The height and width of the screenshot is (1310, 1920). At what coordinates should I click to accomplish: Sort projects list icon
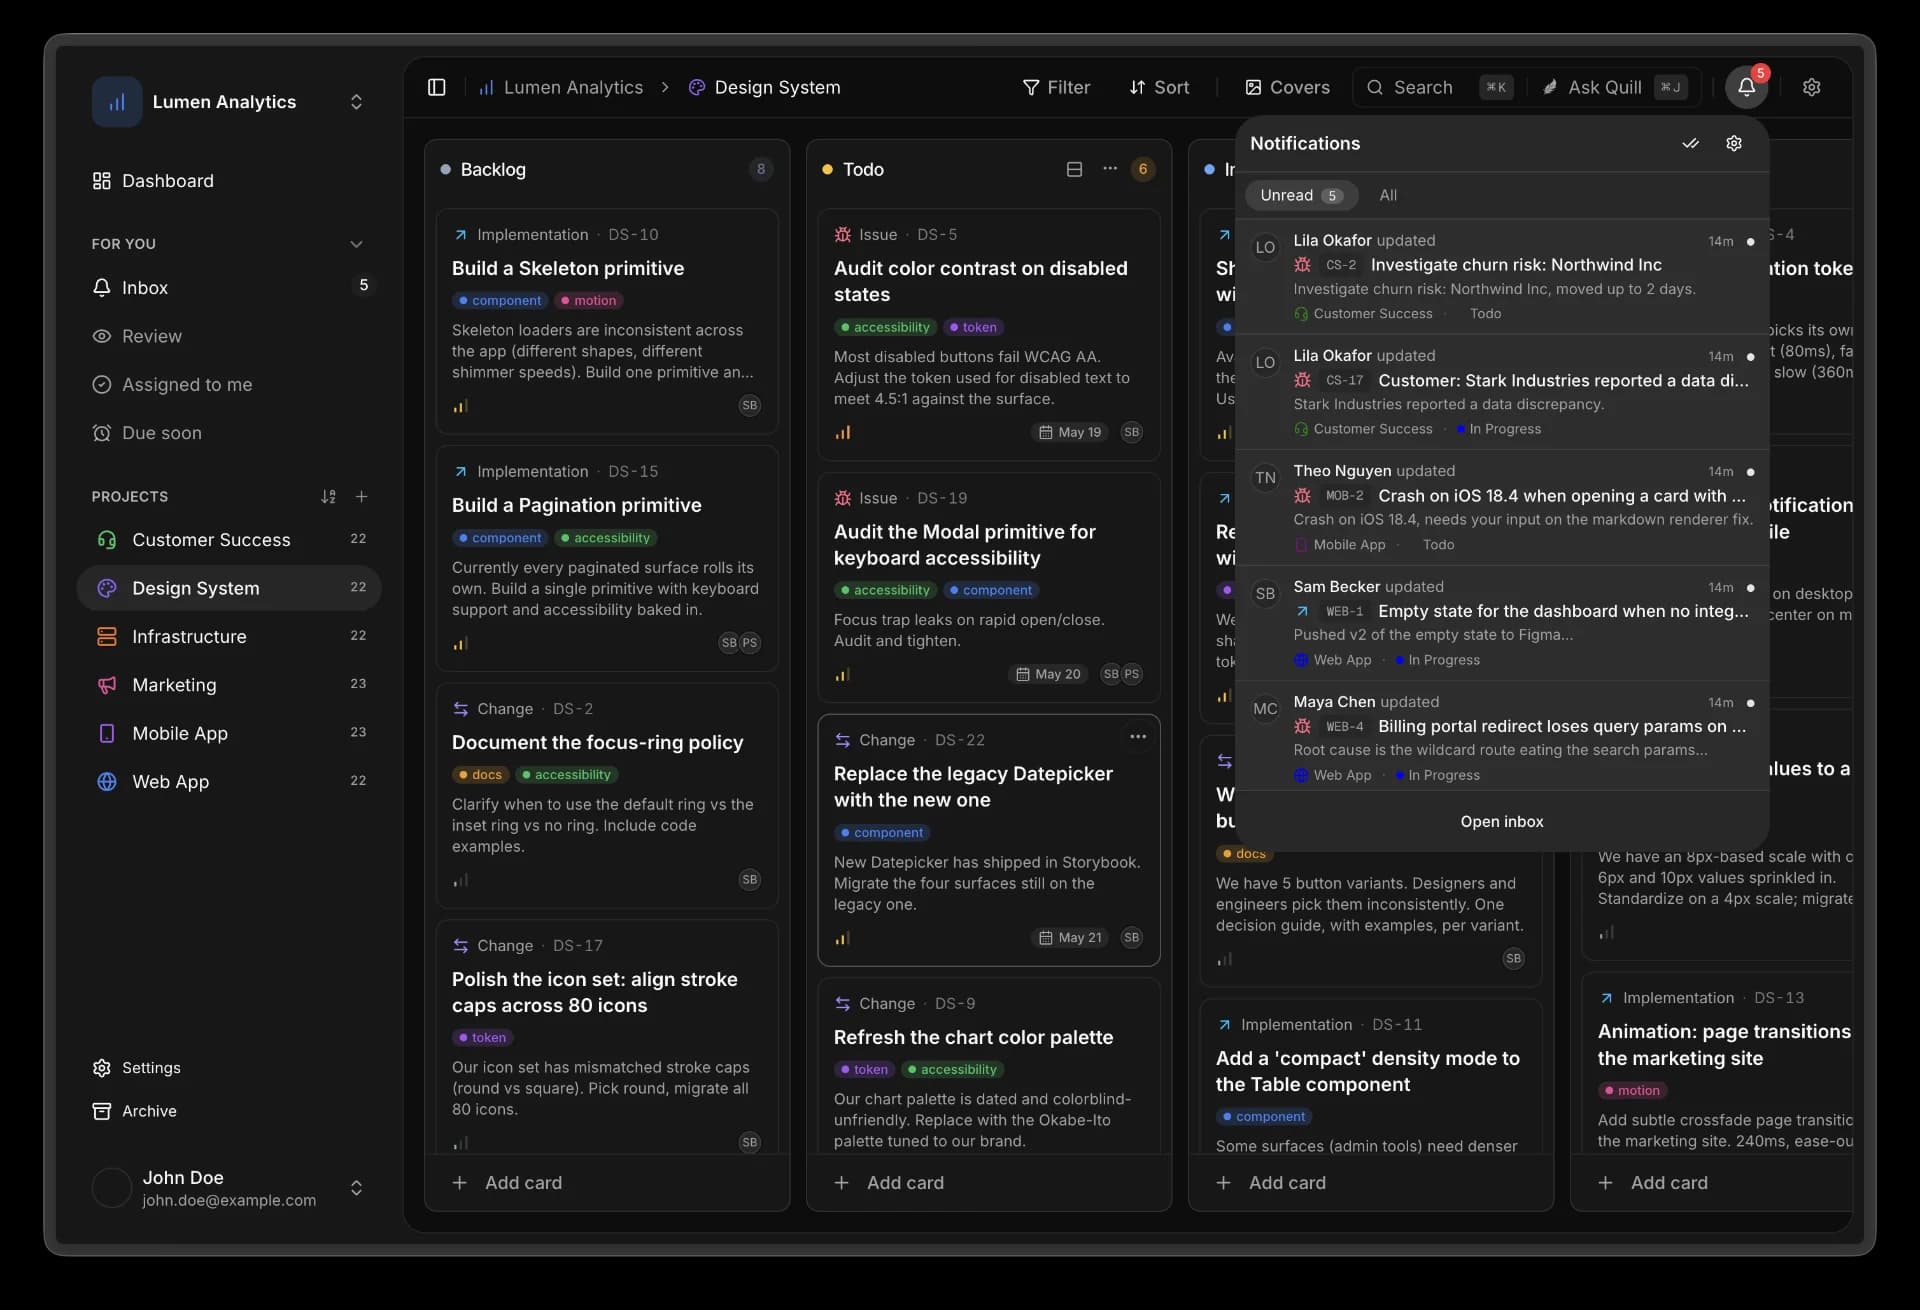[x=328, y=497]
